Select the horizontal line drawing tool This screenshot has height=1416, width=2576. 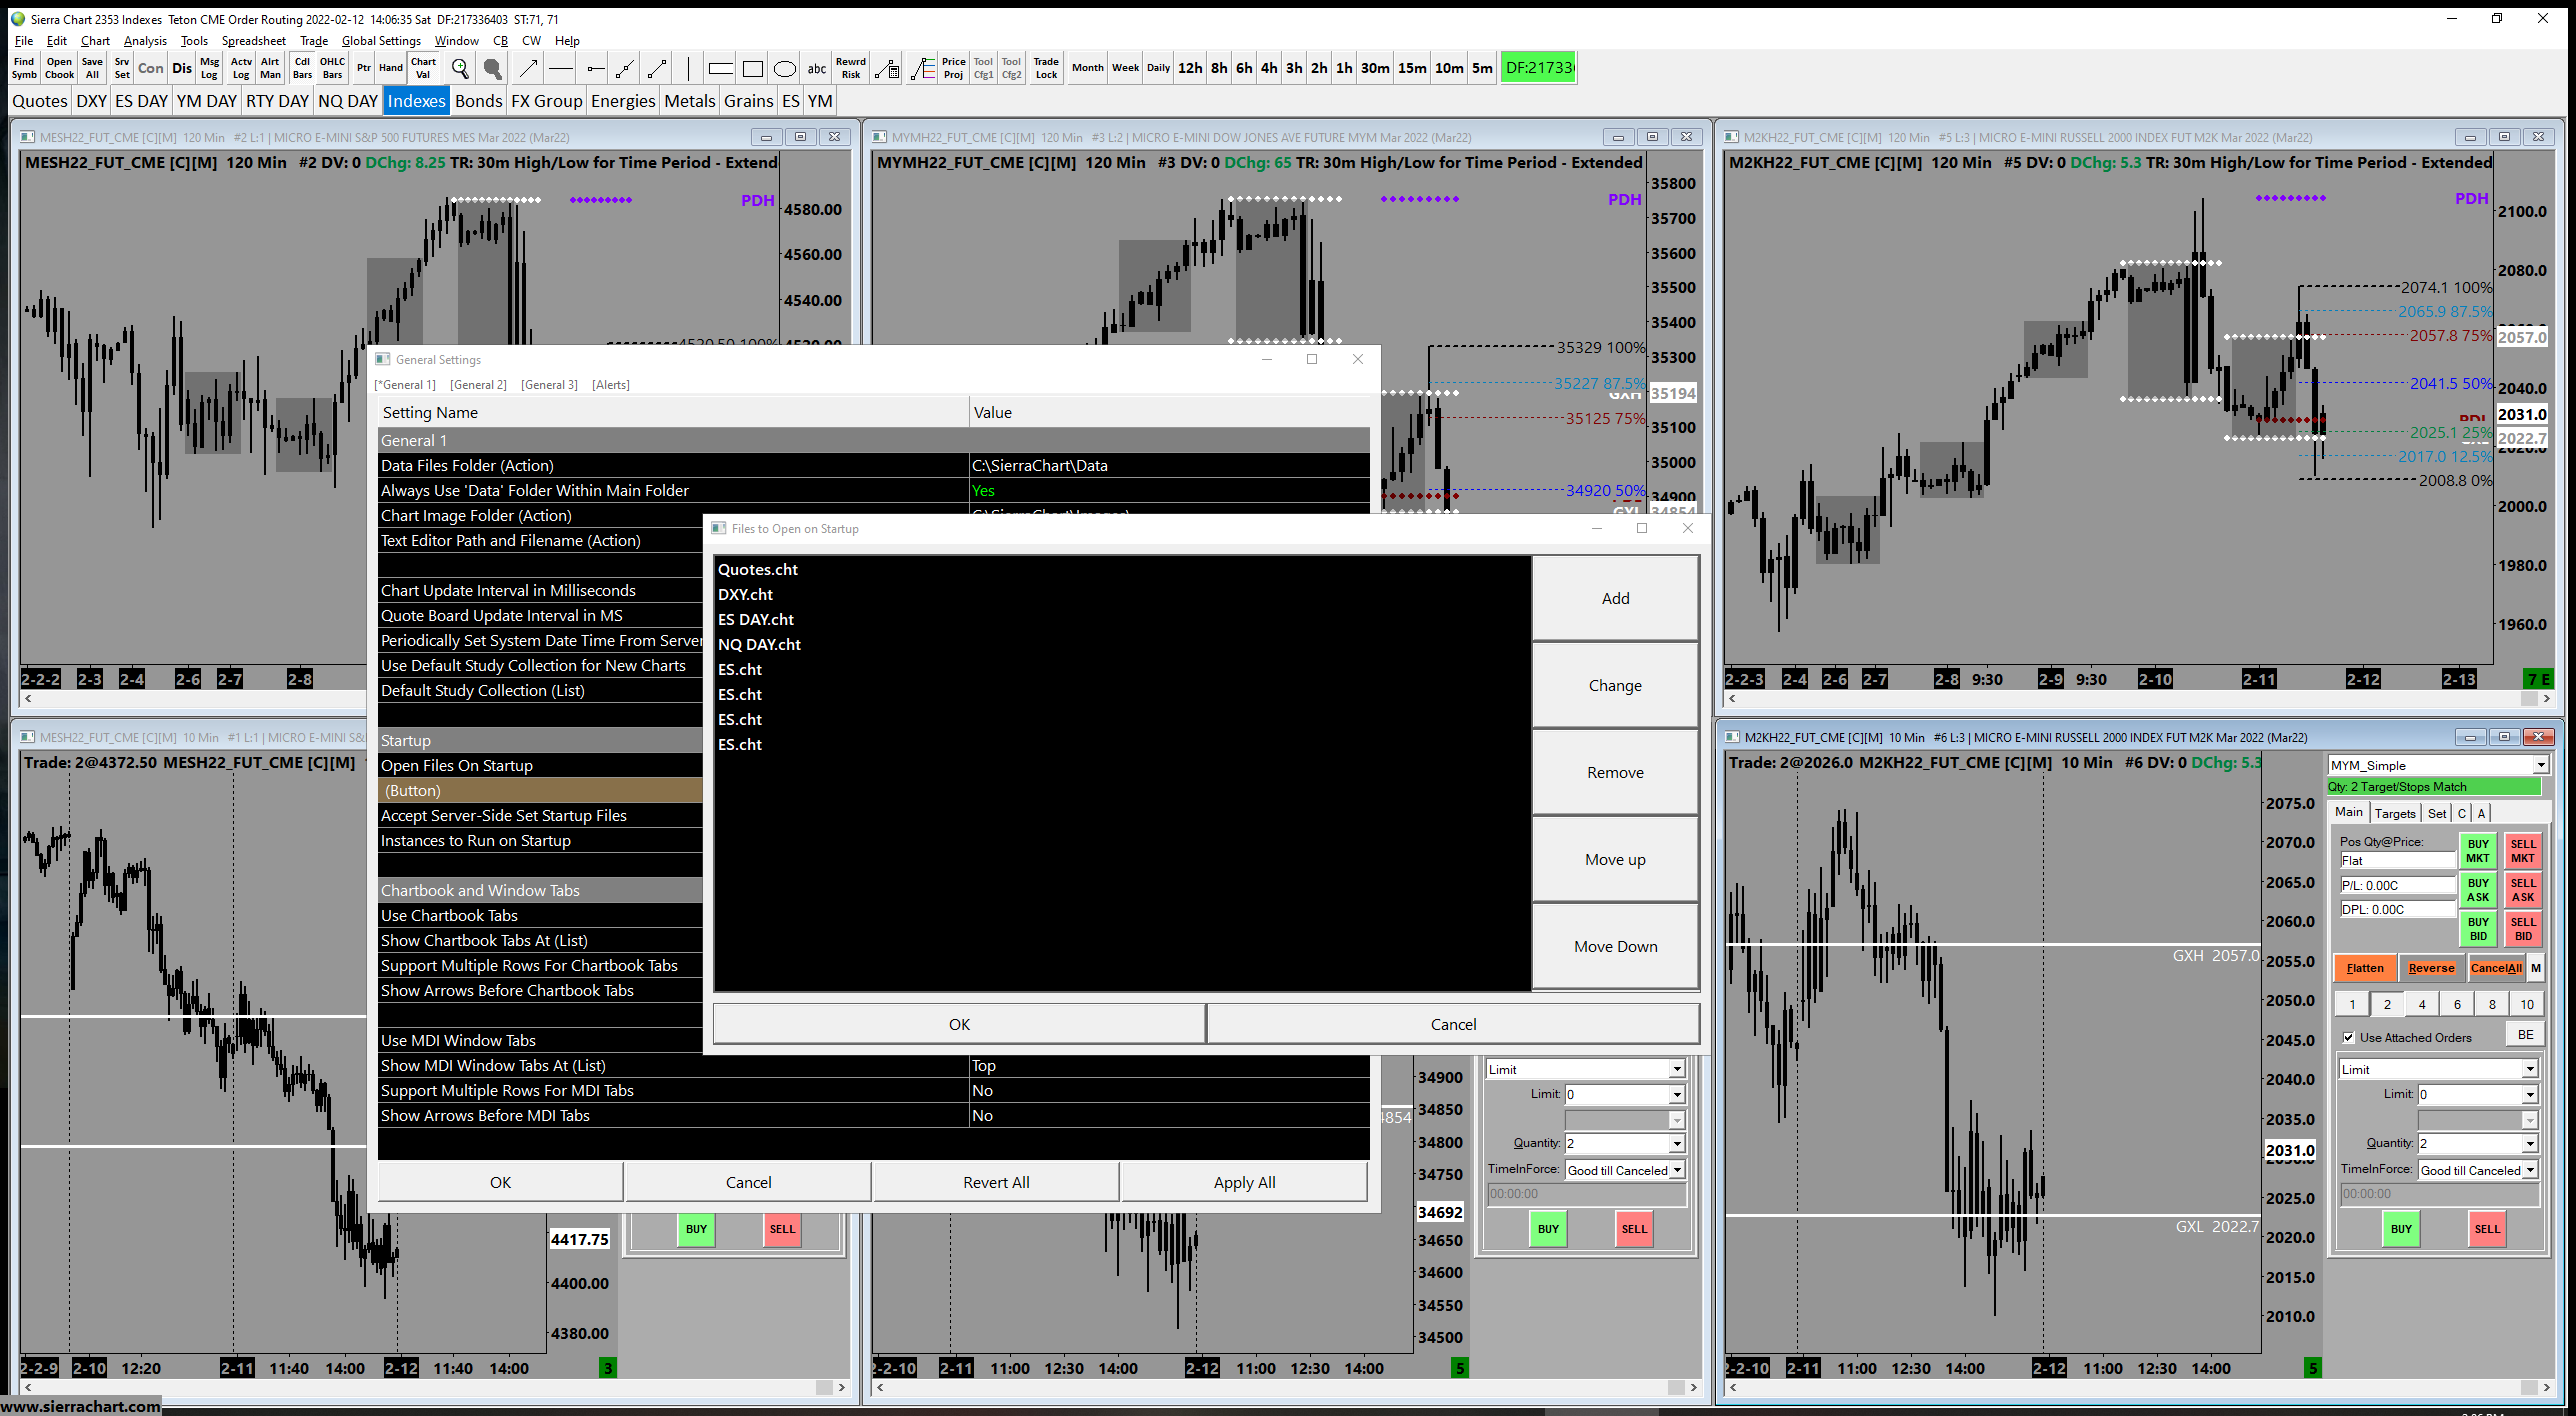click(561, 68)
